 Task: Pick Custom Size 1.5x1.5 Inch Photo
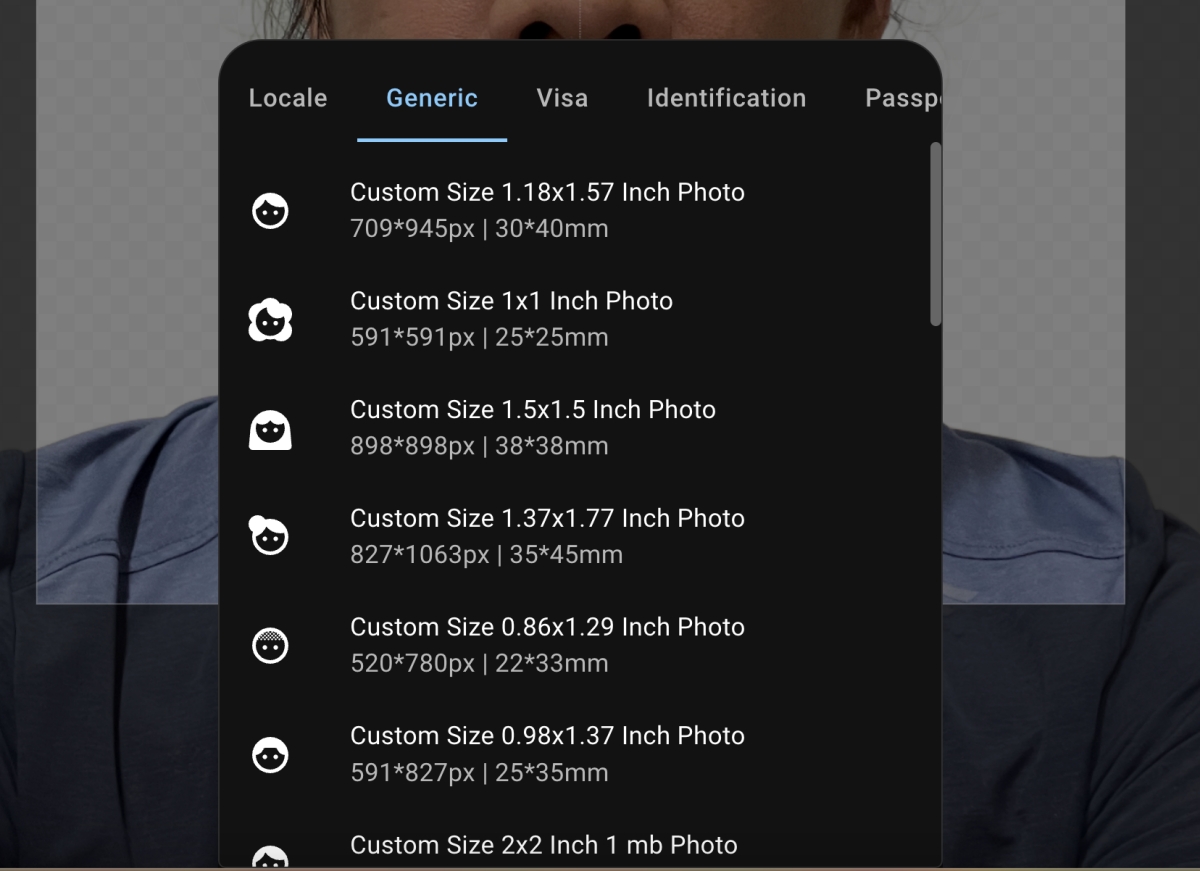click(532, 428)
